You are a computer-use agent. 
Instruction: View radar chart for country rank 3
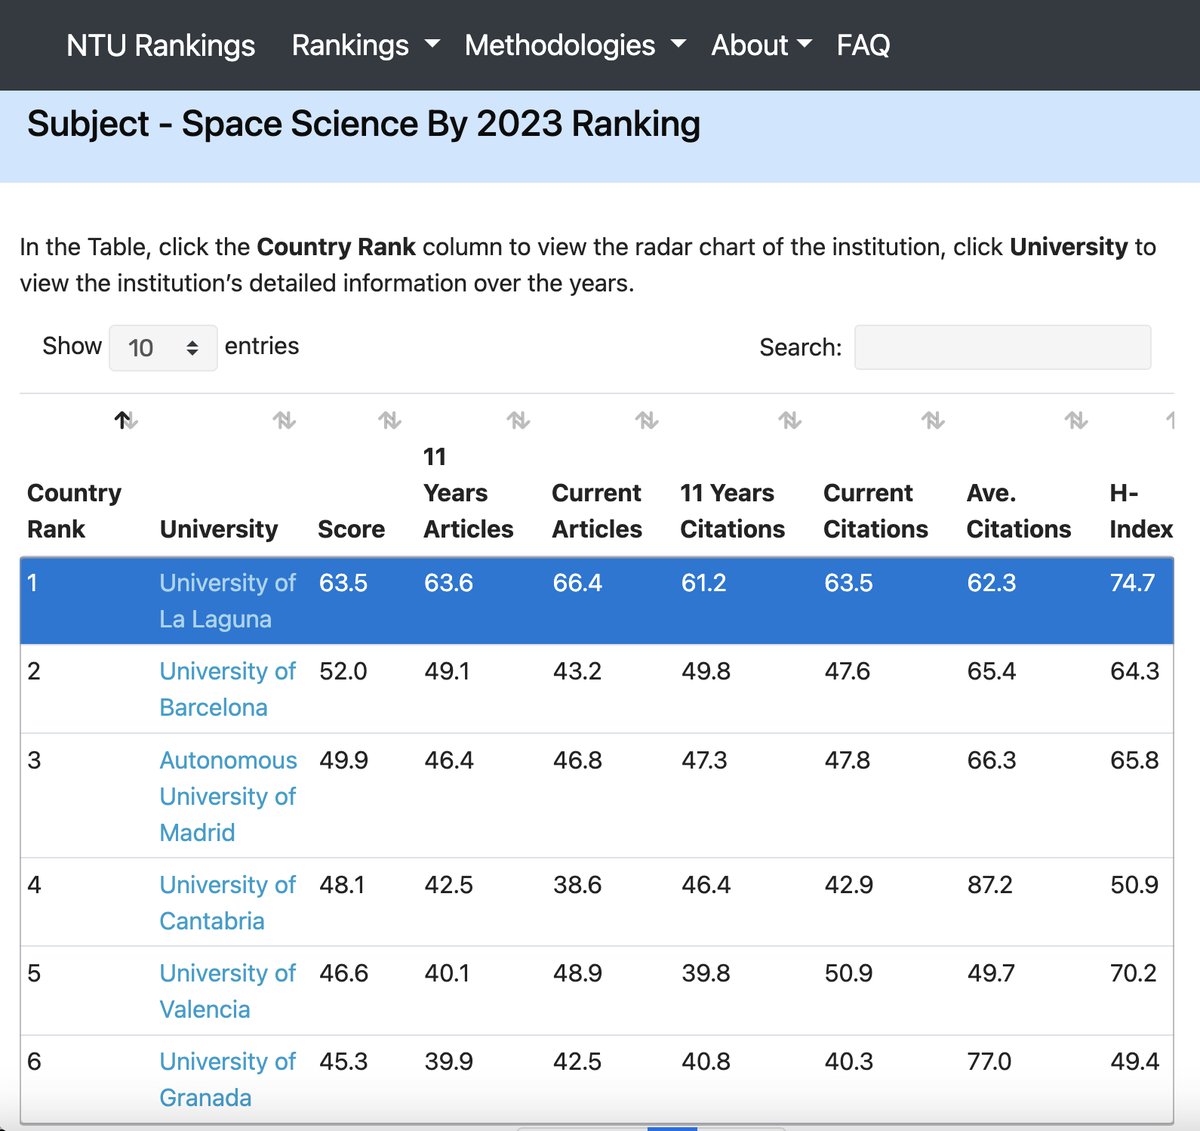coord(34,760)
